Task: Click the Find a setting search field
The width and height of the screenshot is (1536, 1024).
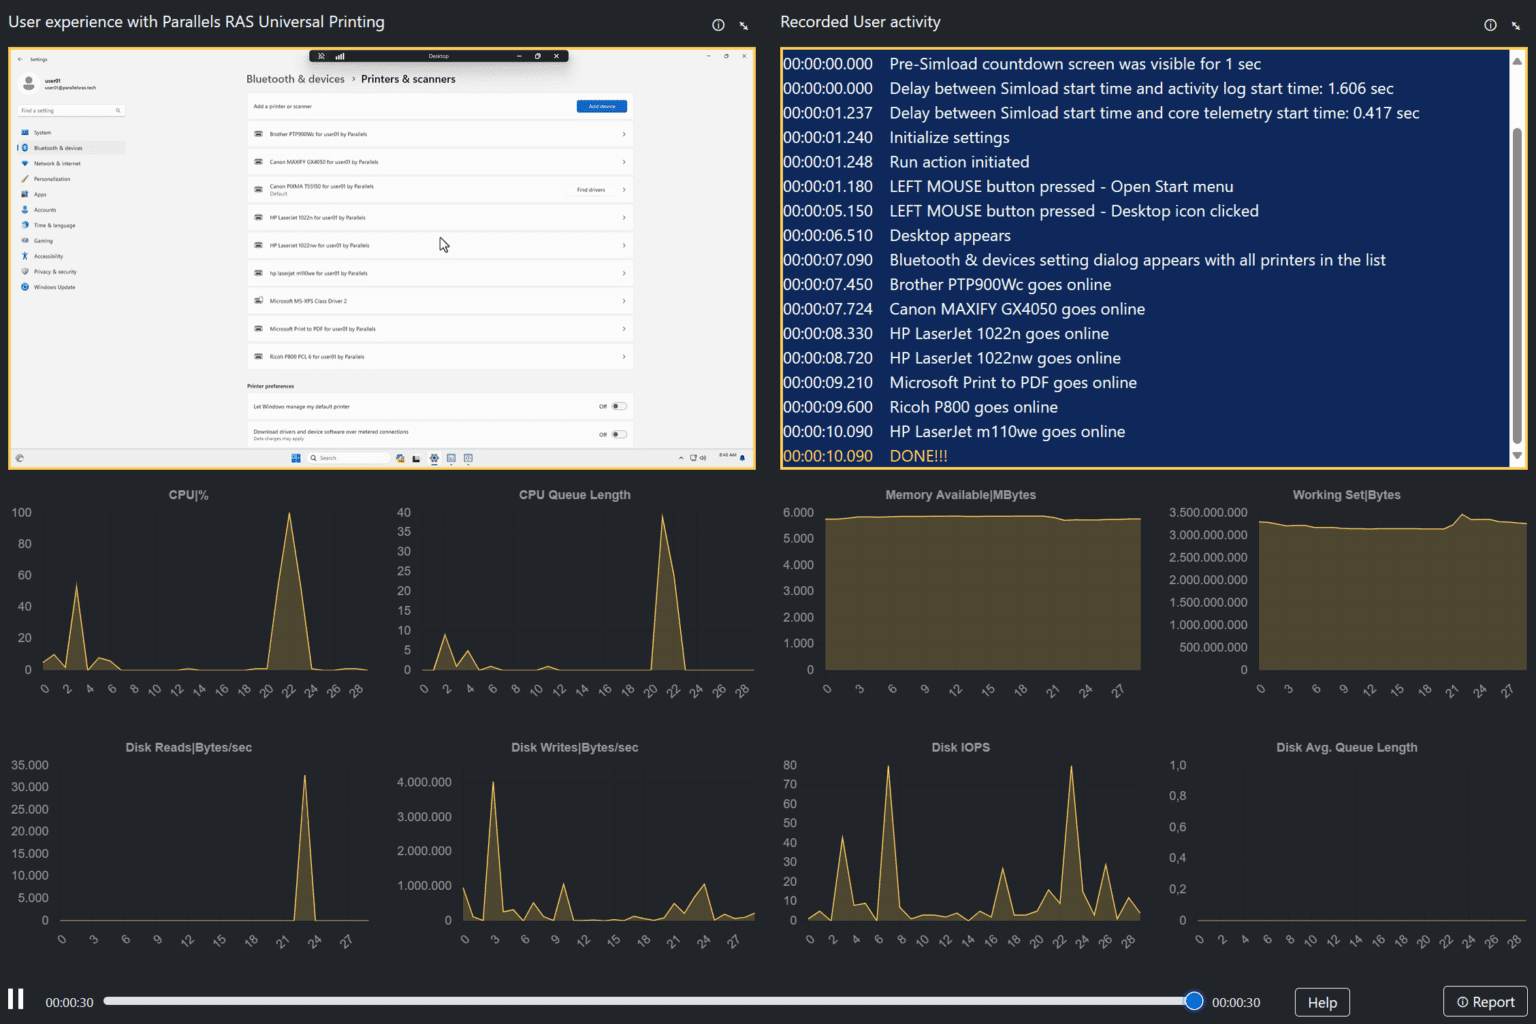Action: [x=71, y=111]
